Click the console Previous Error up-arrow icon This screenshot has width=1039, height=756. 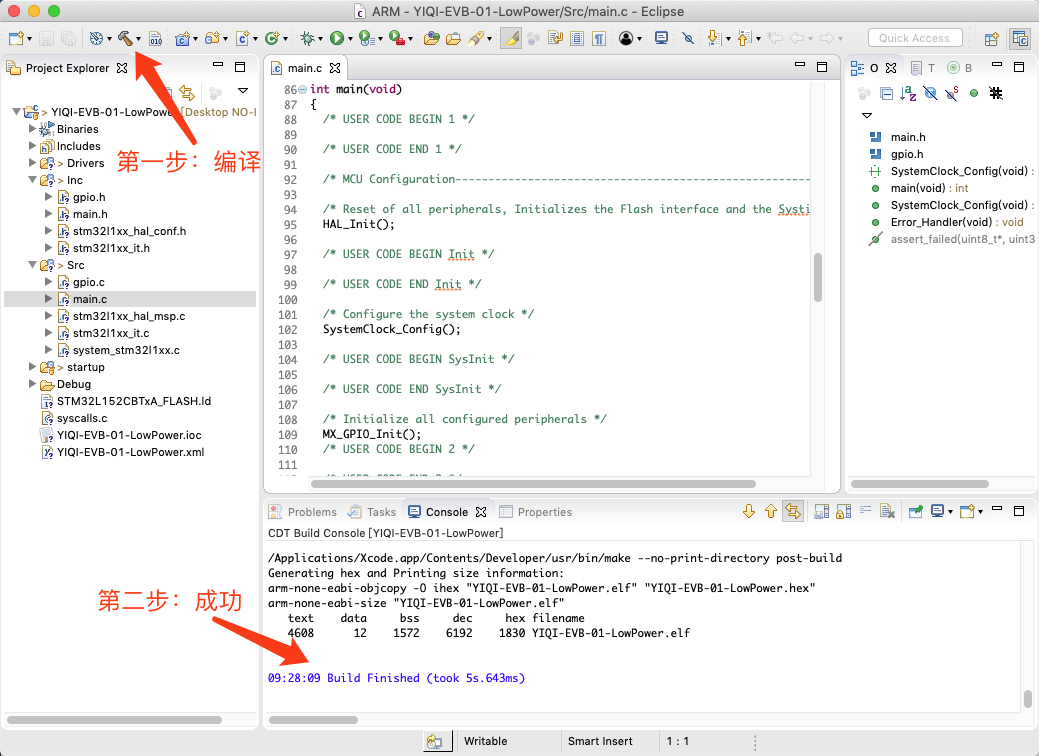pyautogui.click(x=771, y=512)
